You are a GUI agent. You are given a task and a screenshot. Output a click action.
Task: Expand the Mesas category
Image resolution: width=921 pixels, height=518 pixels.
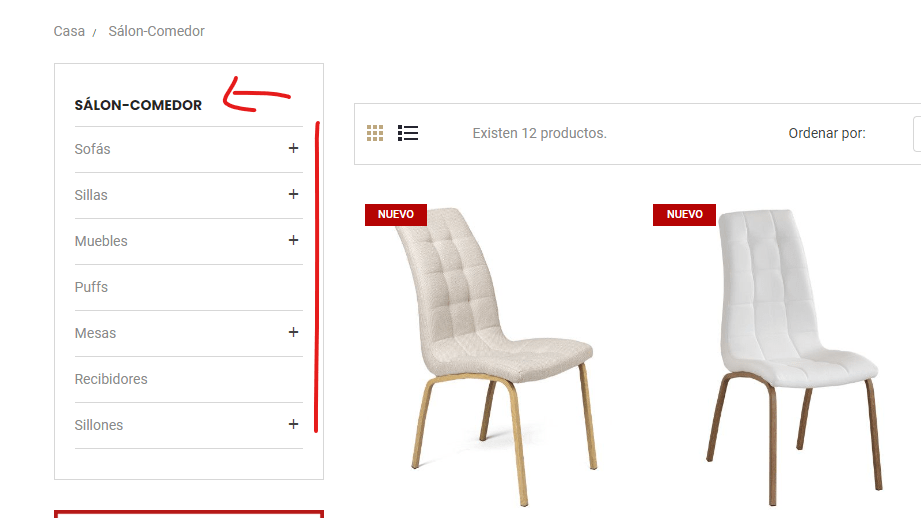coord(293,332)
